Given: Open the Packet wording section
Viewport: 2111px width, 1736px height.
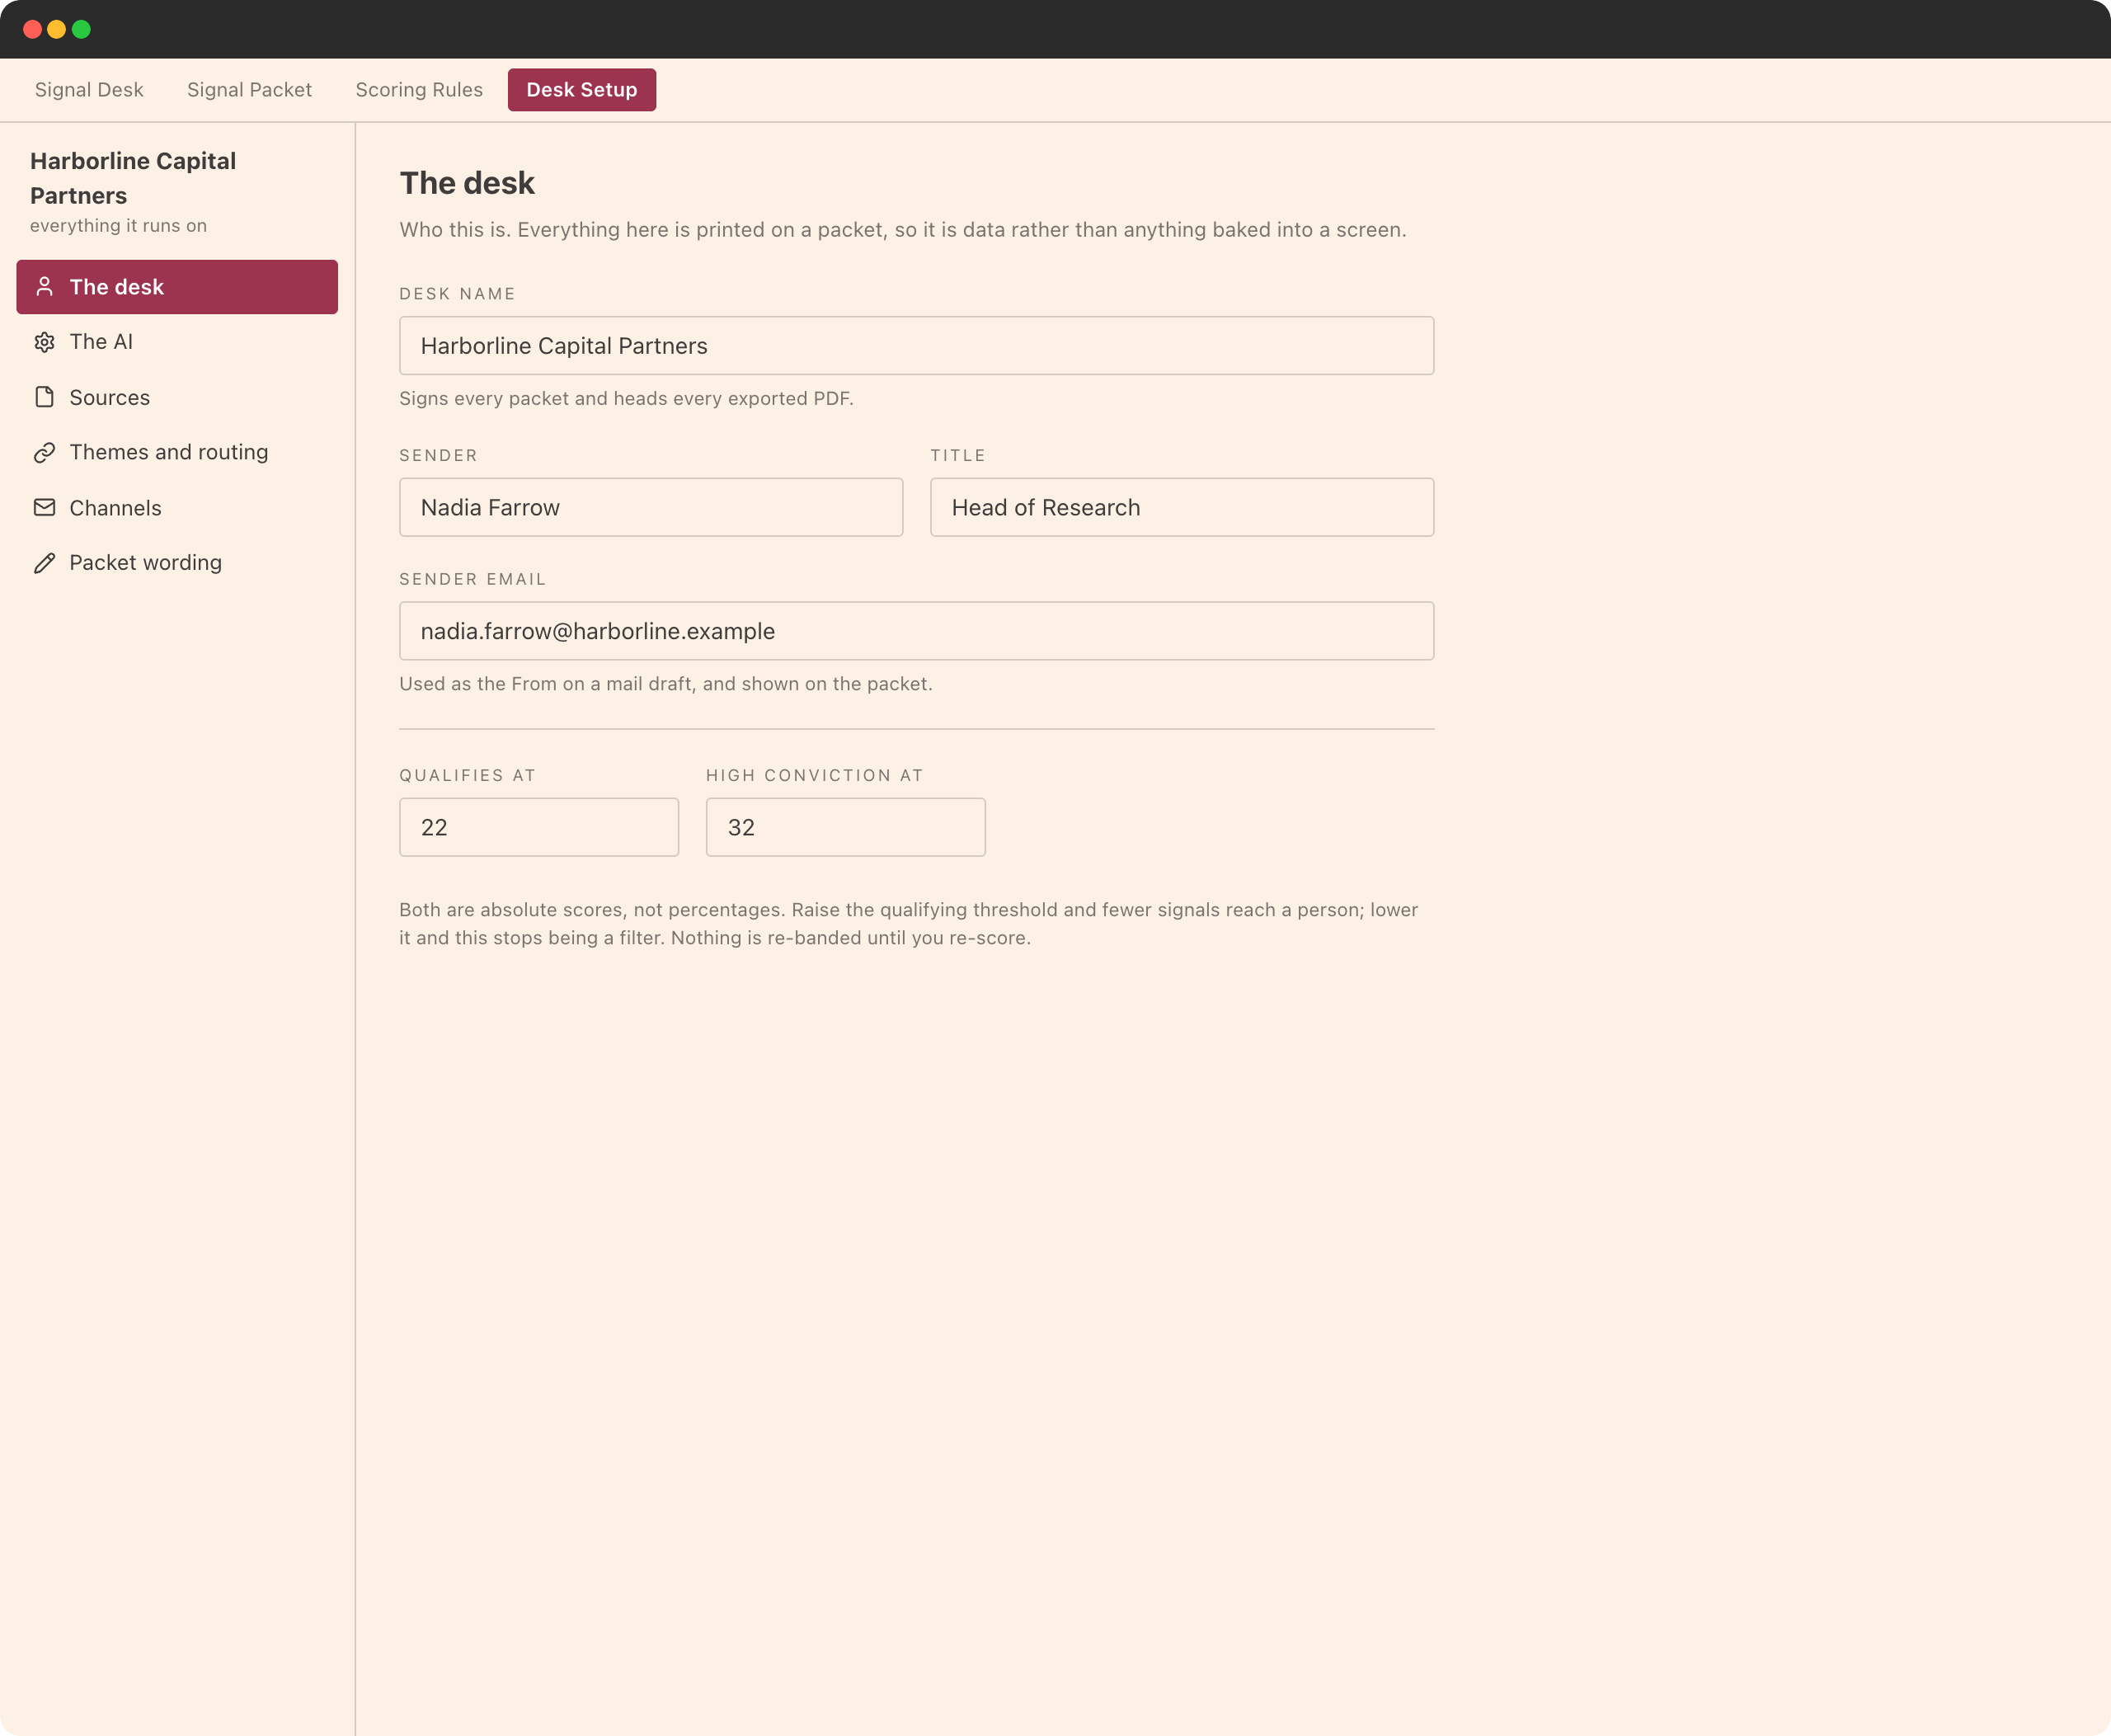Looking at the screenshot, I should [x=177, y=563].
